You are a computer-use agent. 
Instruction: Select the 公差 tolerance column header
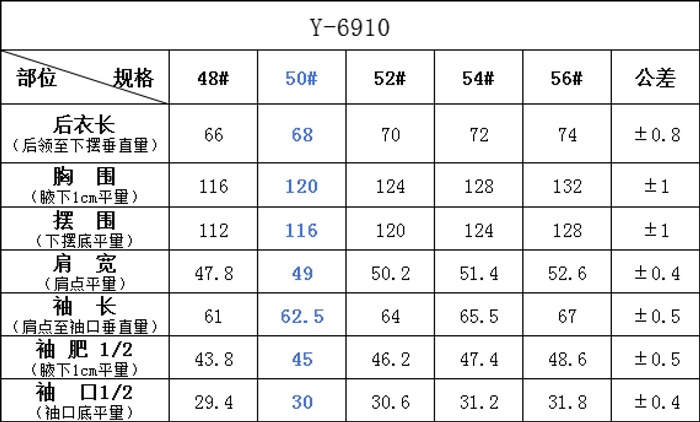(655, 79)
